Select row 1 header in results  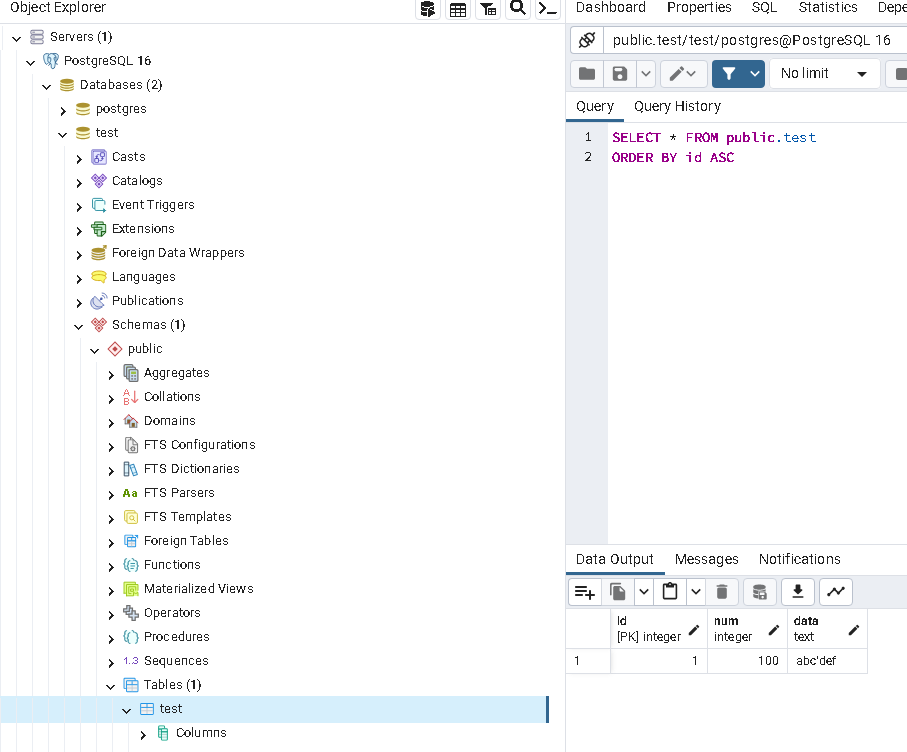click(588, 661)
